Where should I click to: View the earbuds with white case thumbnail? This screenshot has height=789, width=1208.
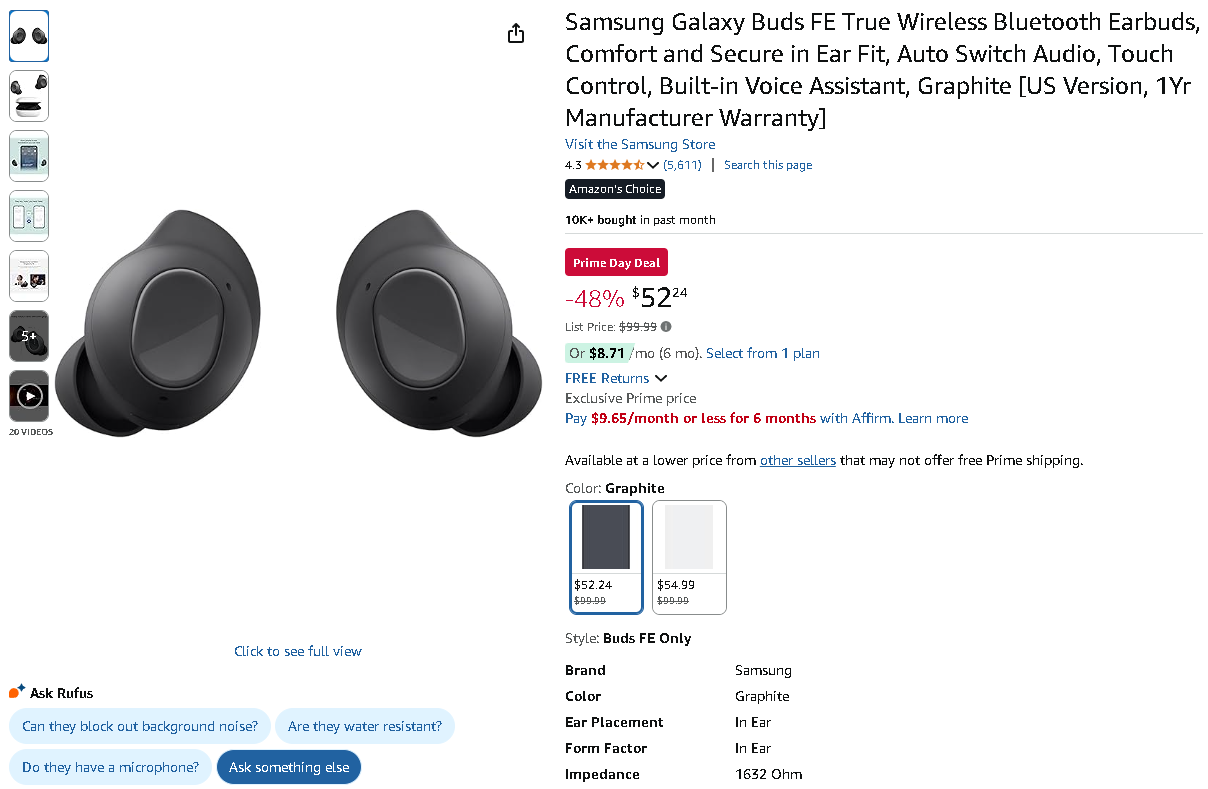[29, 96]
